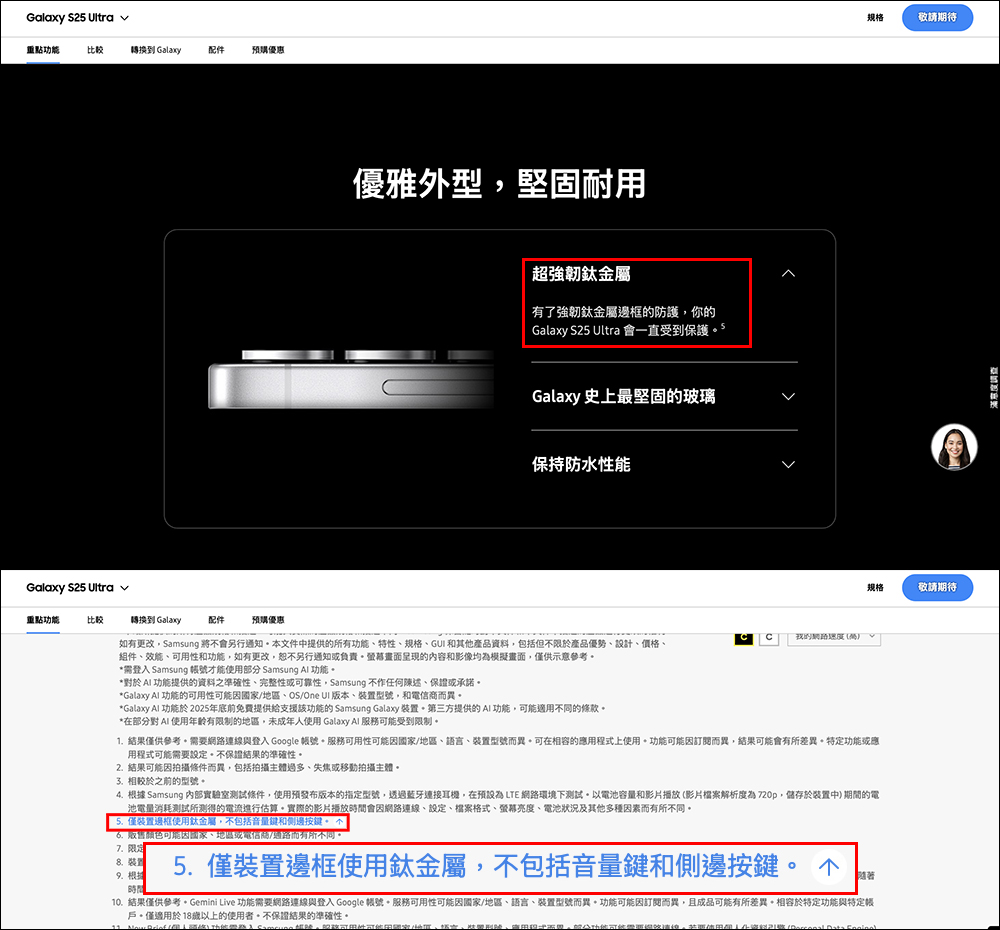This screenshot has width=1000, height=930.
Task: Click blue 敬請期待 button in bottom screenshot
Action: tap(937, 587)
